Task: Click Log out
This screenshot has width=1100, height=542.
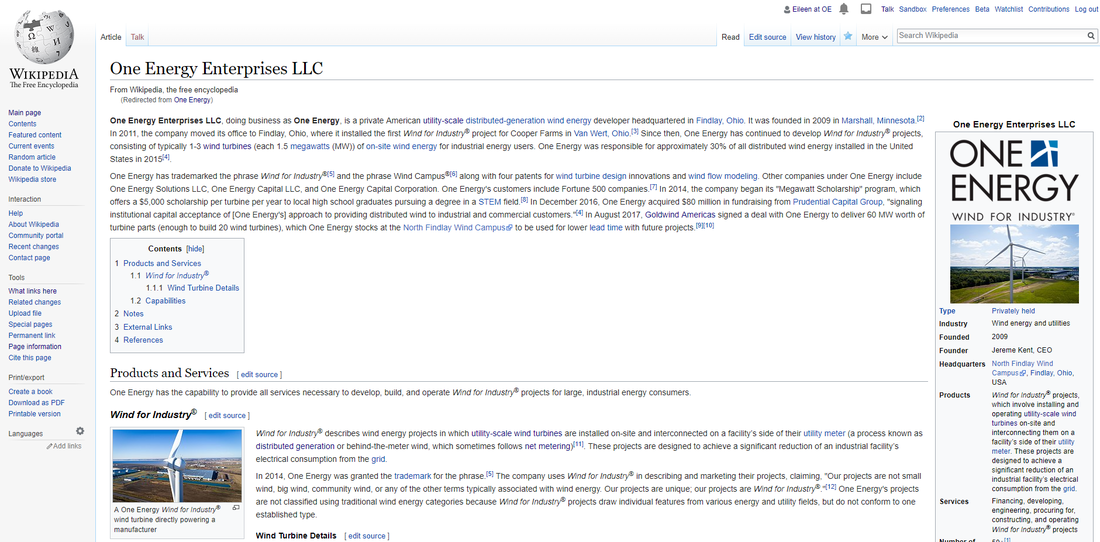Action: tap(1085, 9)
